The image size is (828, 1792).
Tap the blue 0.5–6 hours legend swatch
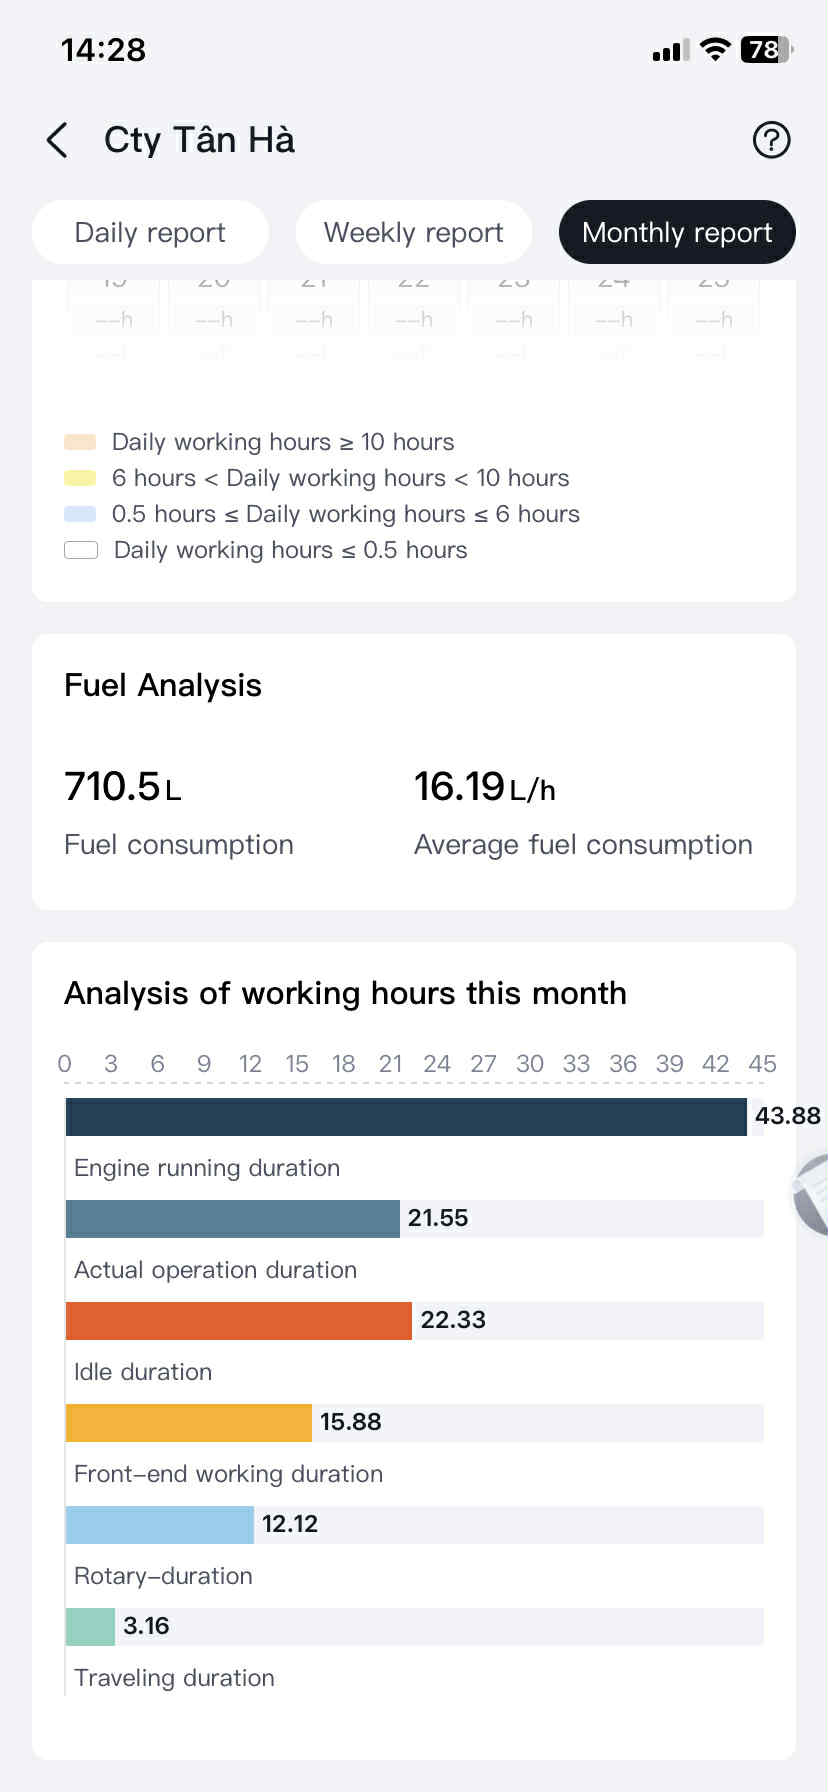(80, 514)
